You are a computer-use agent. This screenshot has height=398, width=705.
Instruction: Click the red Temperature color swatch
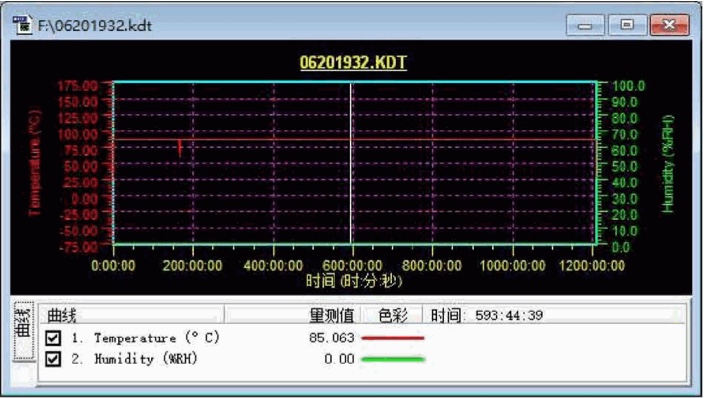[x=393, y=338]
